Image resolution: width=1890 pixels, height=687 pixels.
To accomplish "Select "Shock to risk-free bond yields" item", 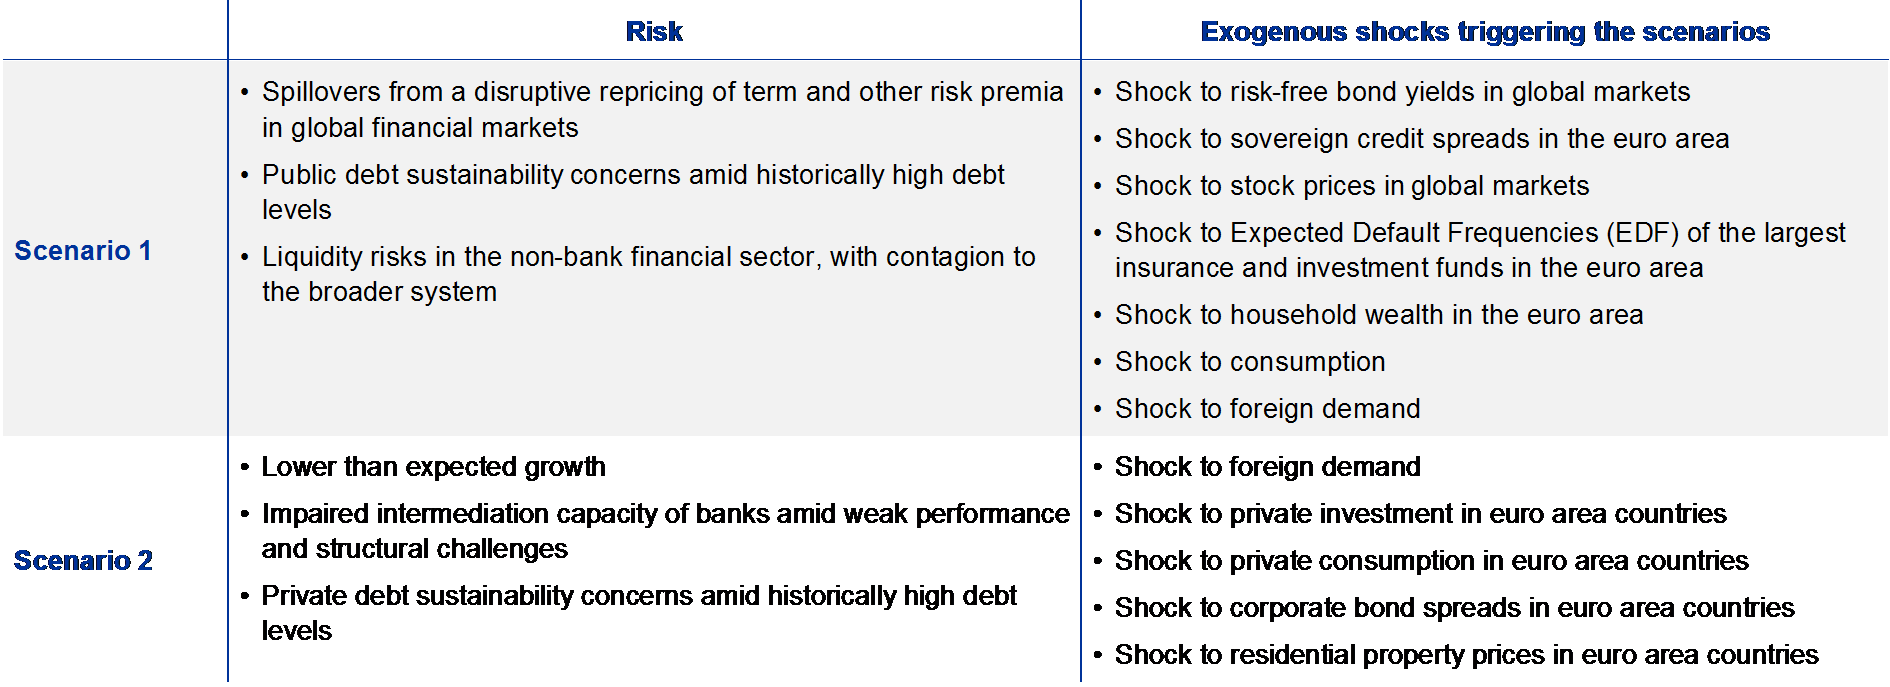I will coord(1402,92).
